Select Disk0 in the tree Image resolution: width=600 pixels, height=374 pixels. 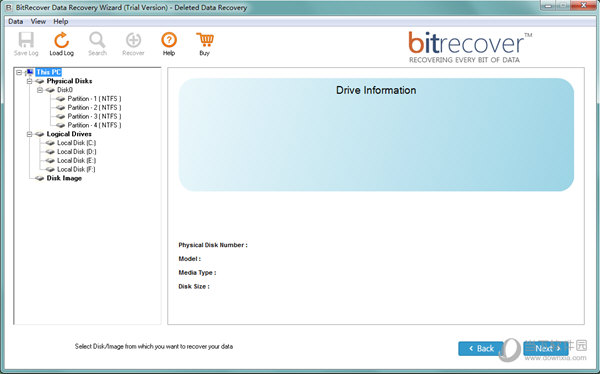pyautogui.click(x=65, y=90)
